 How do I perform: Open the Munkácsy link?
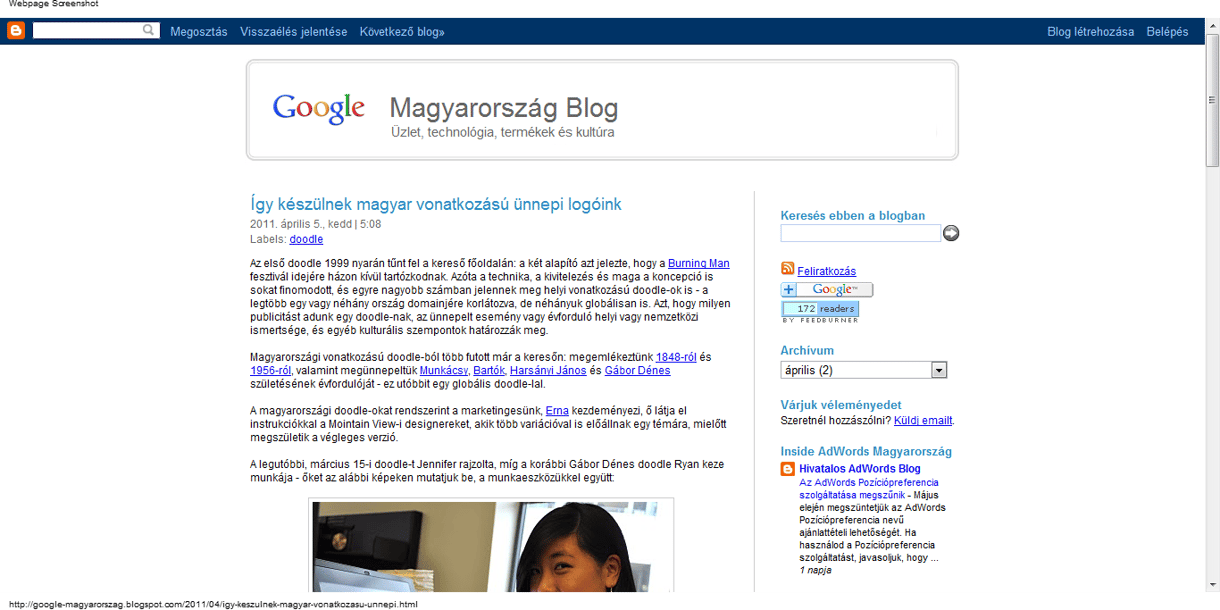(443, 370)
